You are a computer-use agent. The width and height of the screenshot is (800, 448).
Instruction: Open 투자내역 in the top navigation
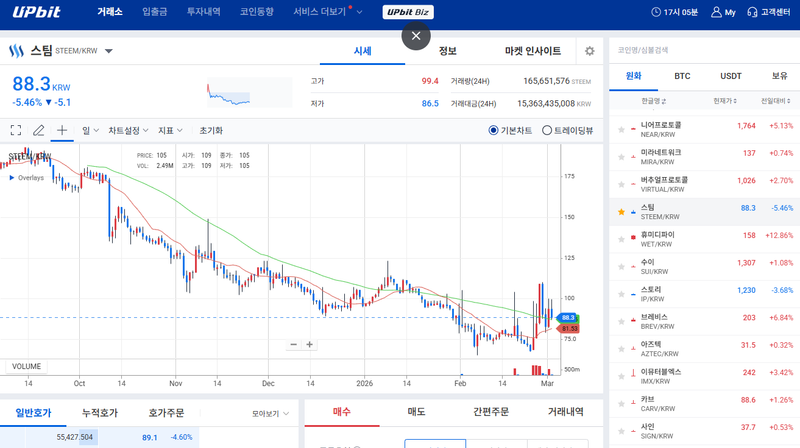coord(204,12)
